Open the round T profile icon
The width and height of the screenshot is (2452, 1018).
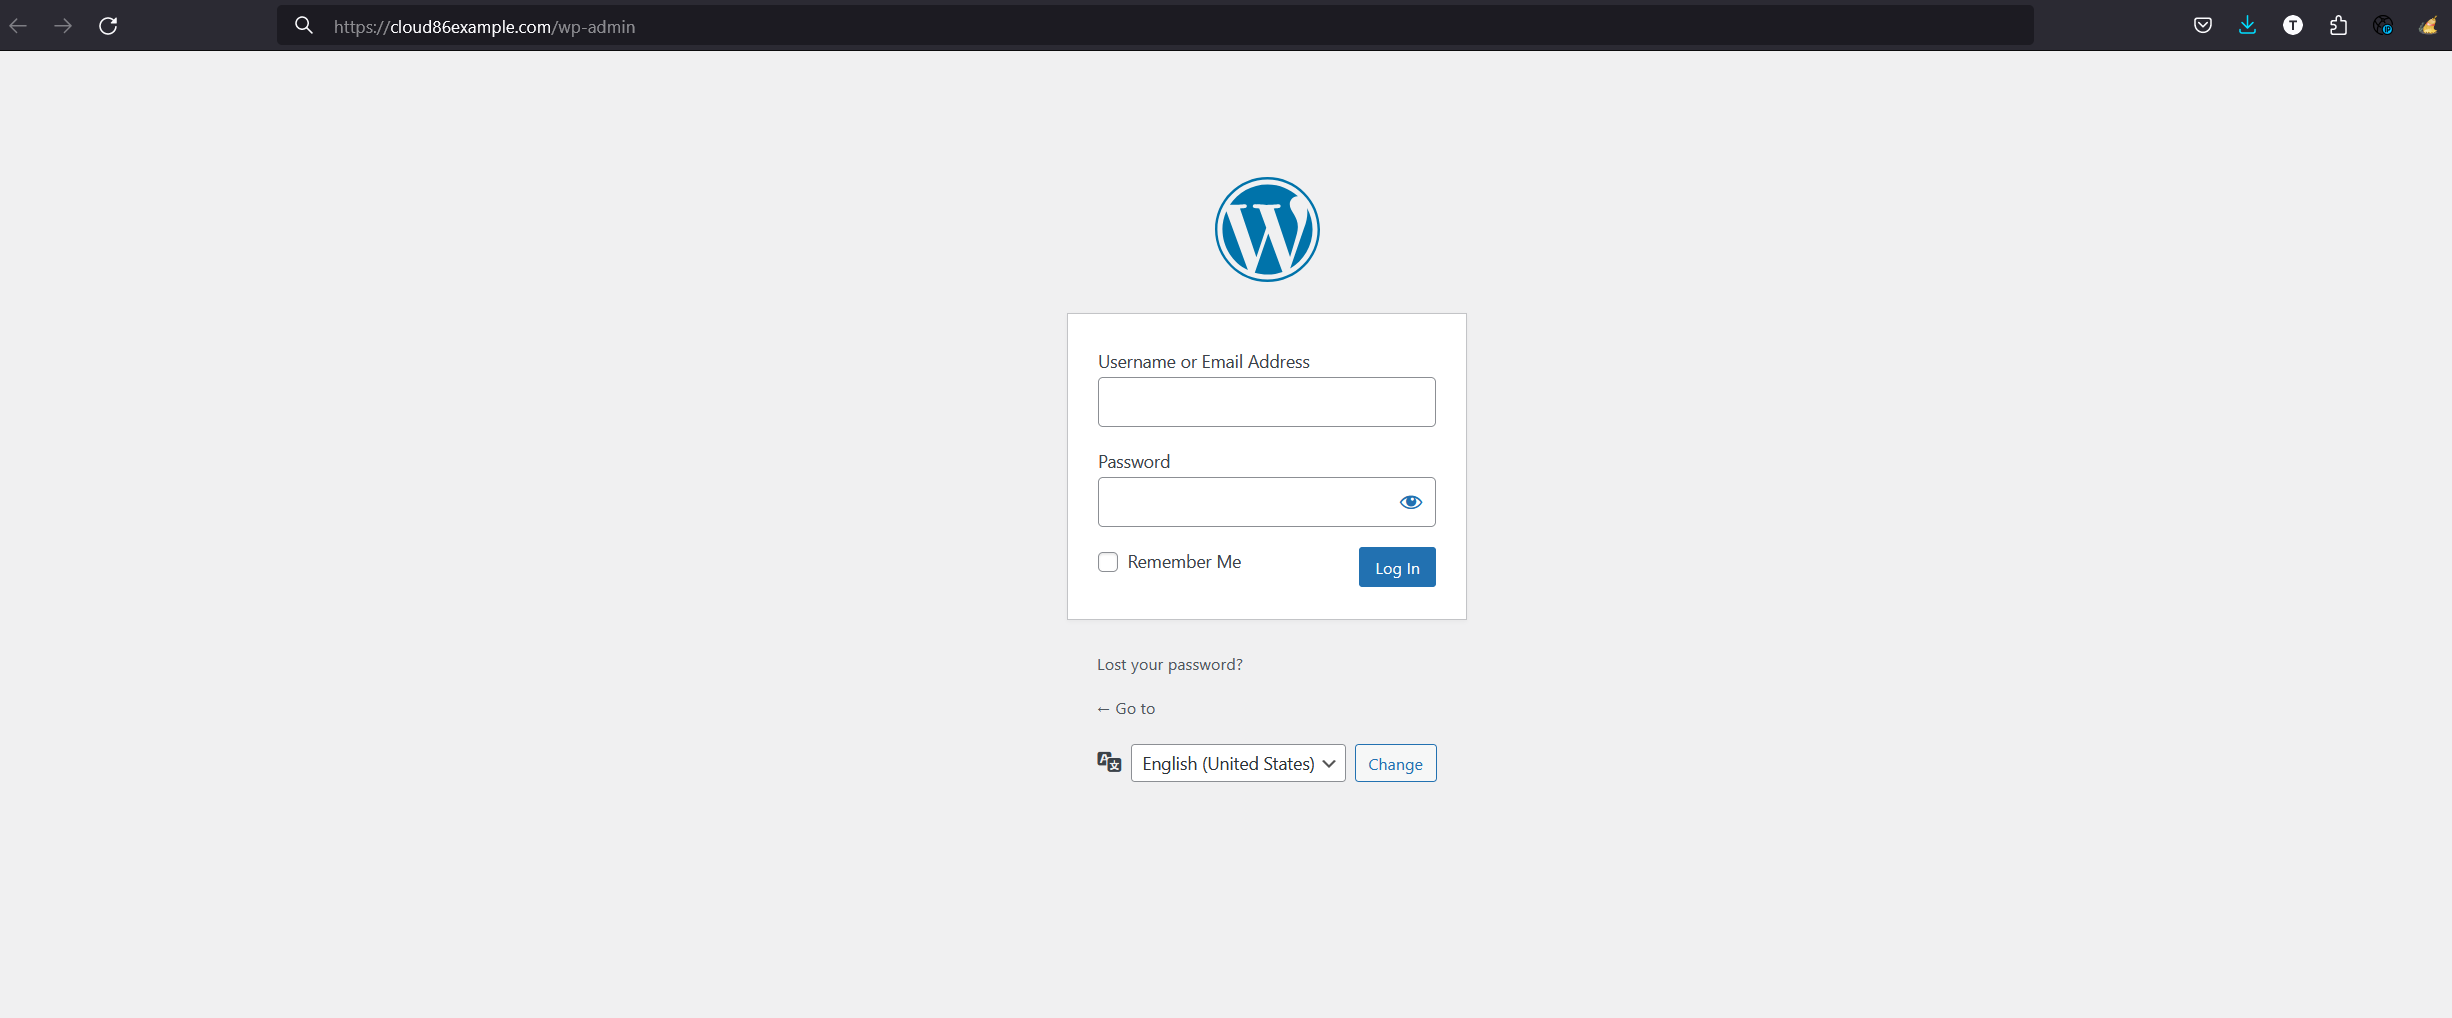[2293, 26]
